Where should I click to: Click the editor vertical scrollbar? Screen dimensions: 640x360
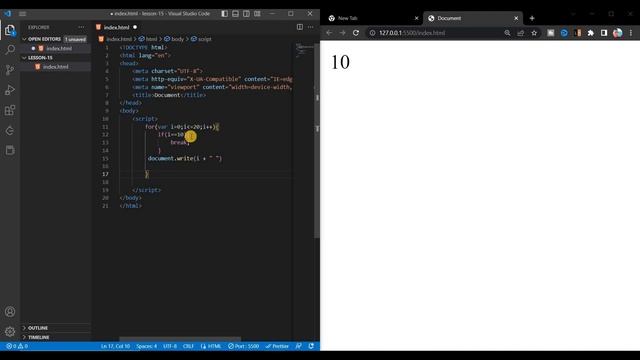(317, 141)
